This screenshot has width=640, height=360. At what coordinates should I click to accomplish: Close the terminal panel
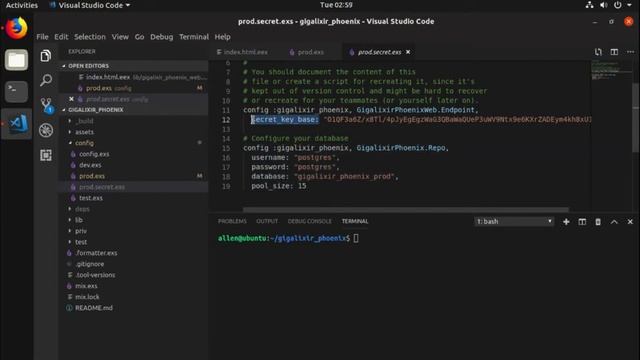630,222
